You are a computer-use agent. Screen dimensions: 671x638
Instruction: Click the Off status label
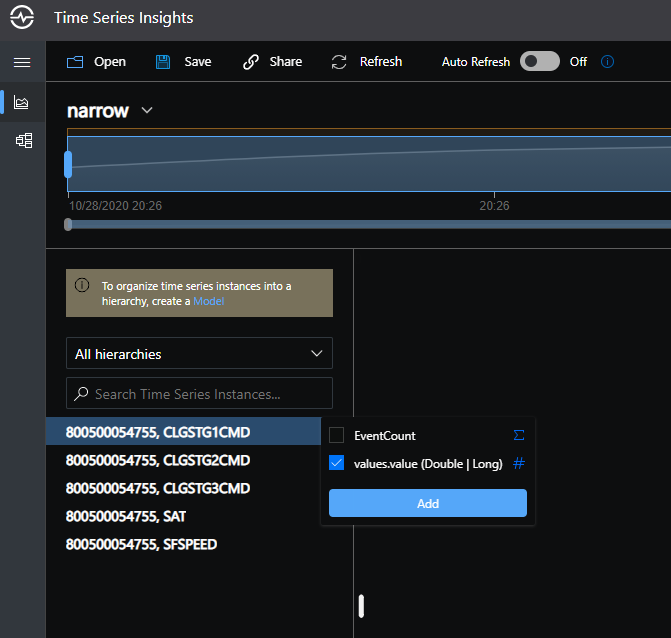click(578, 62)
